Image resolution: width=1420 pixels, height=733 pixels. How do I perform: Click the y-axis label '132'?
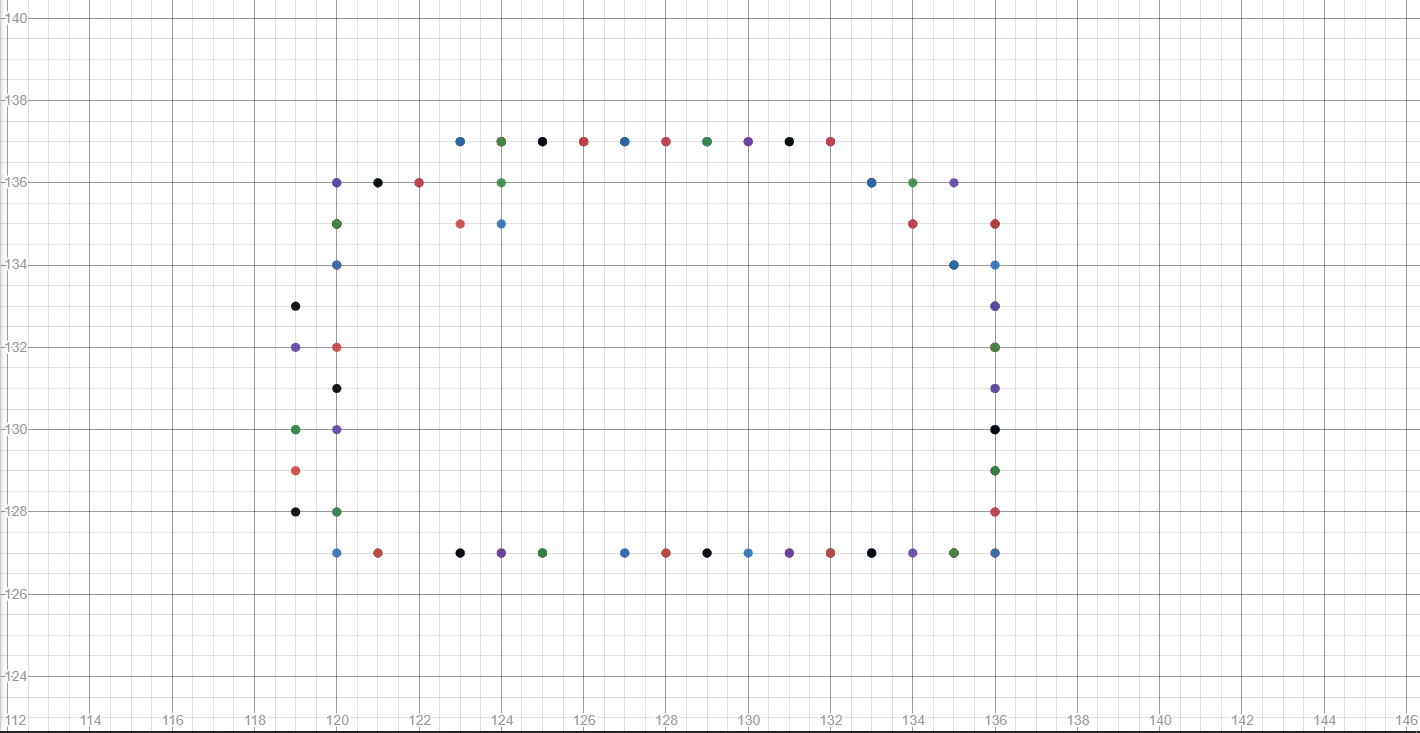(x=15, y=348)
